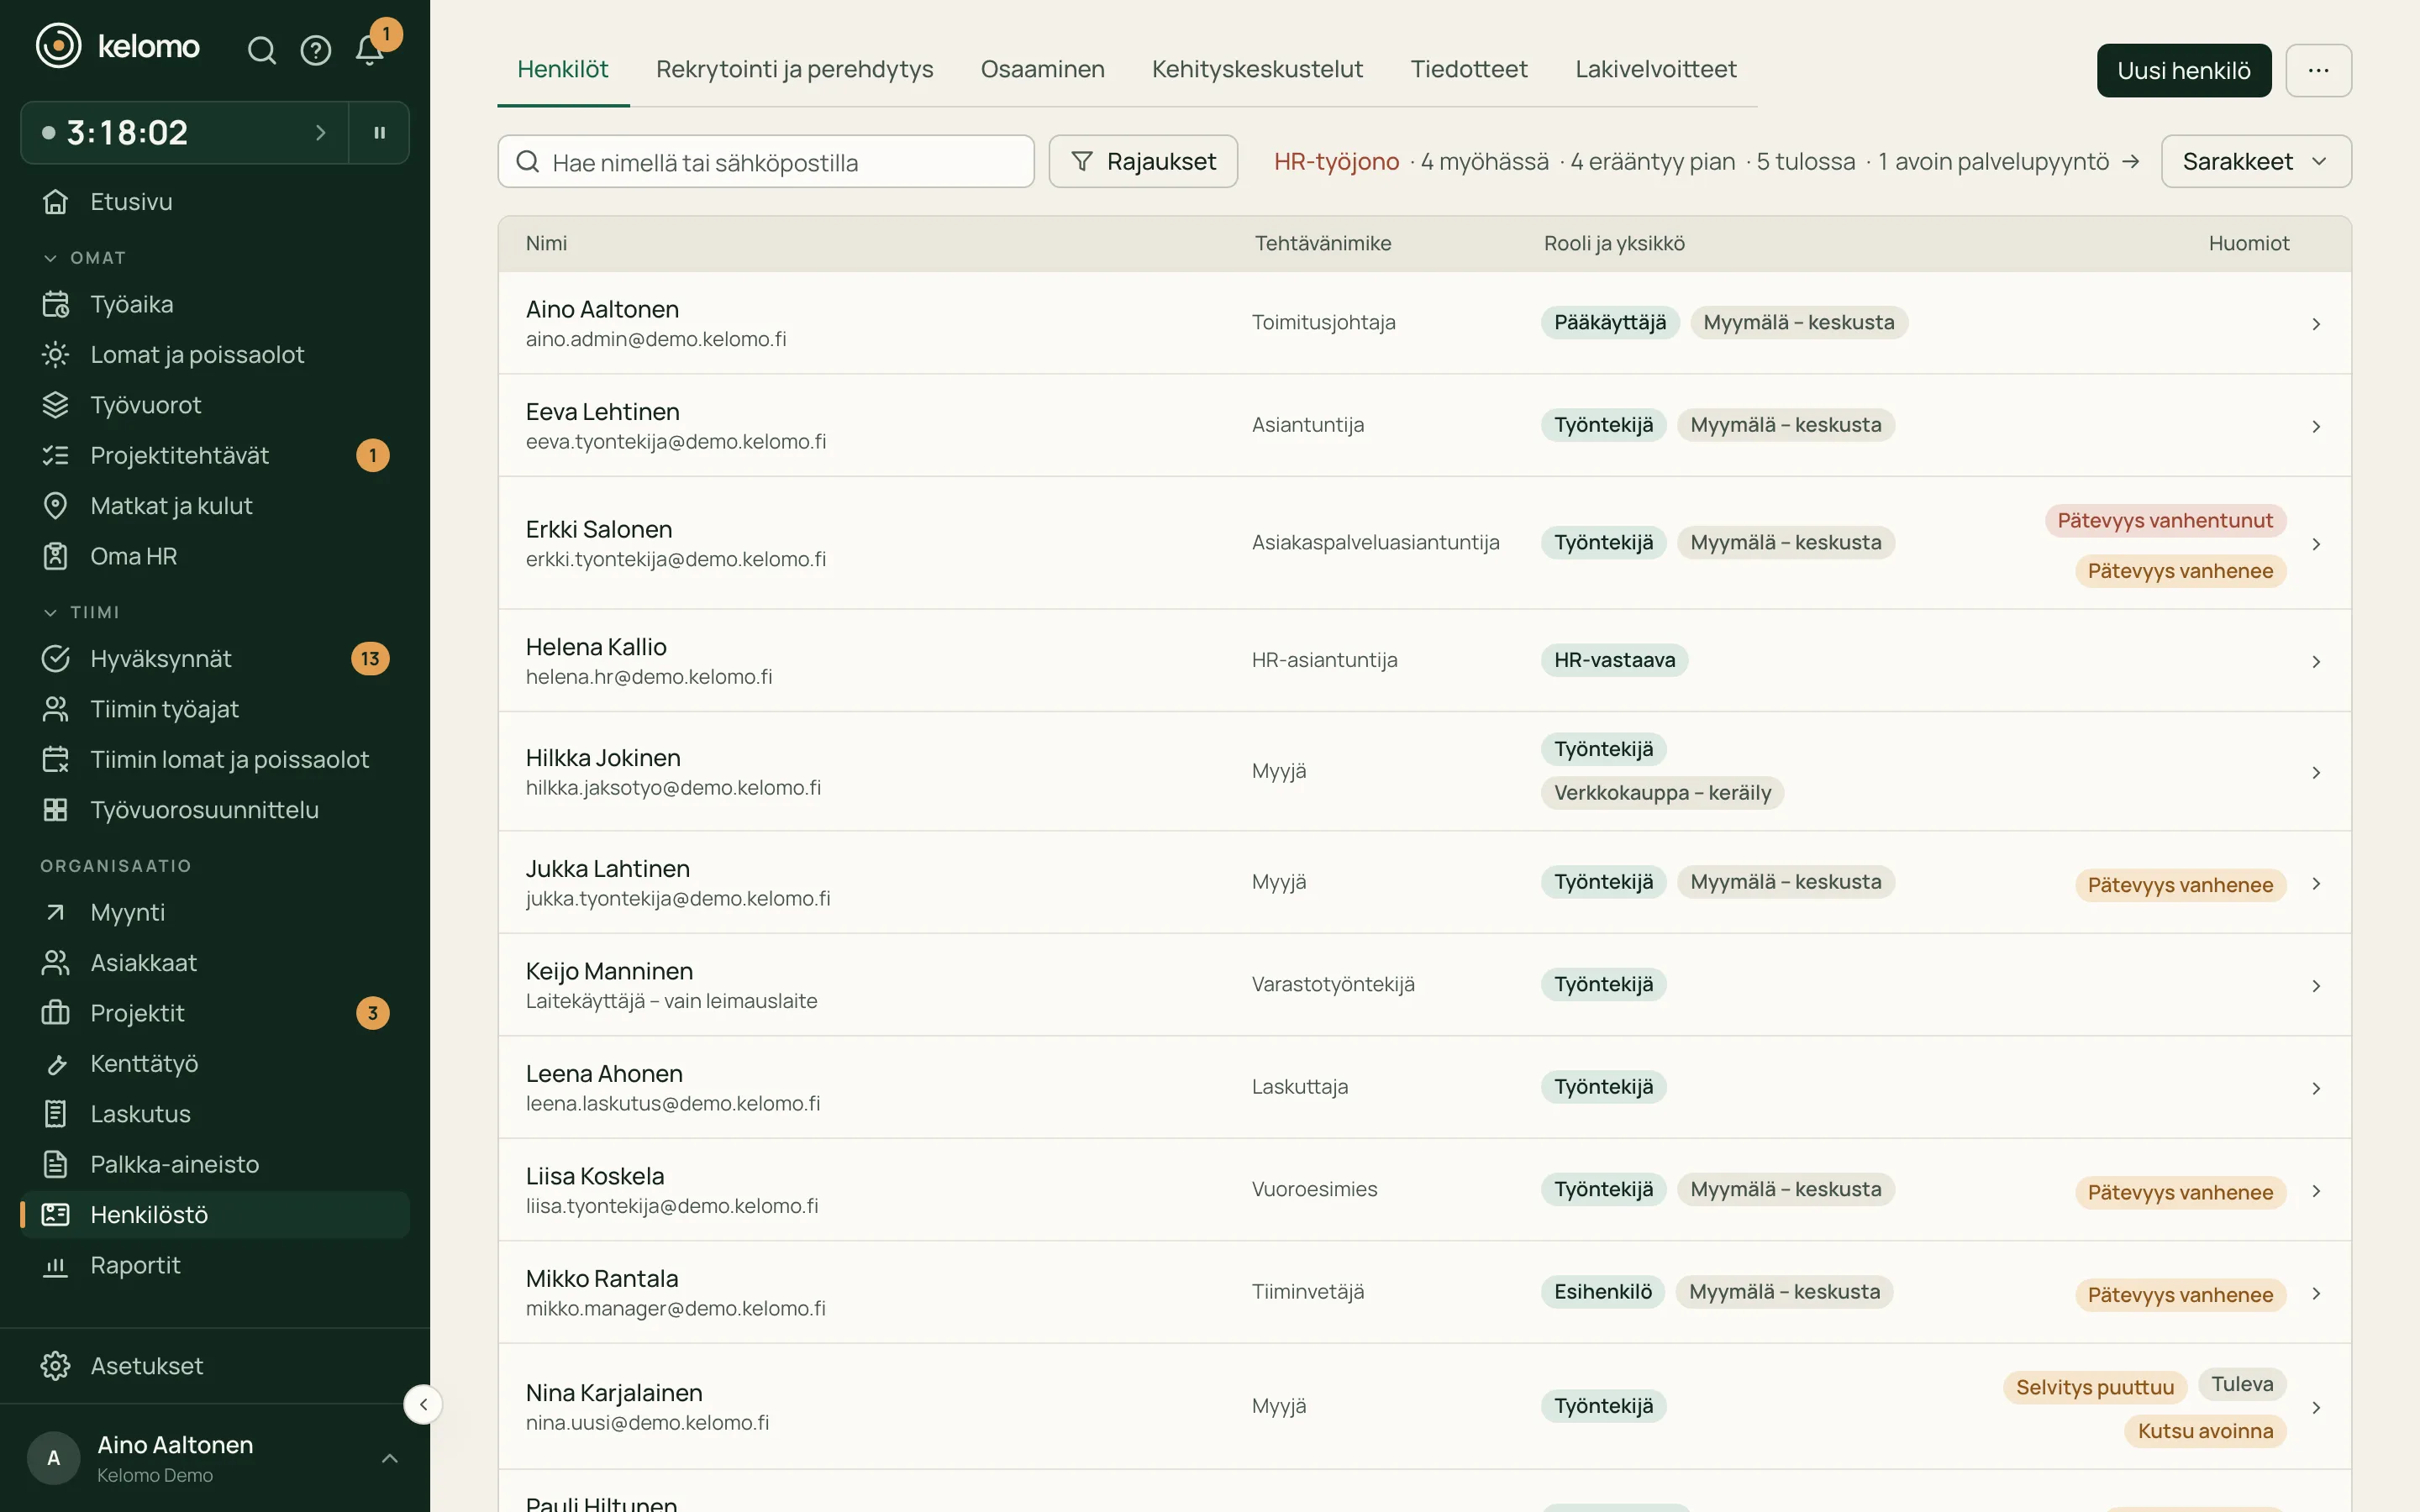Pause the running work timer
The height and width of the screenshot is (1512, 2420).
pyautogui.click(x=379, y=132)
